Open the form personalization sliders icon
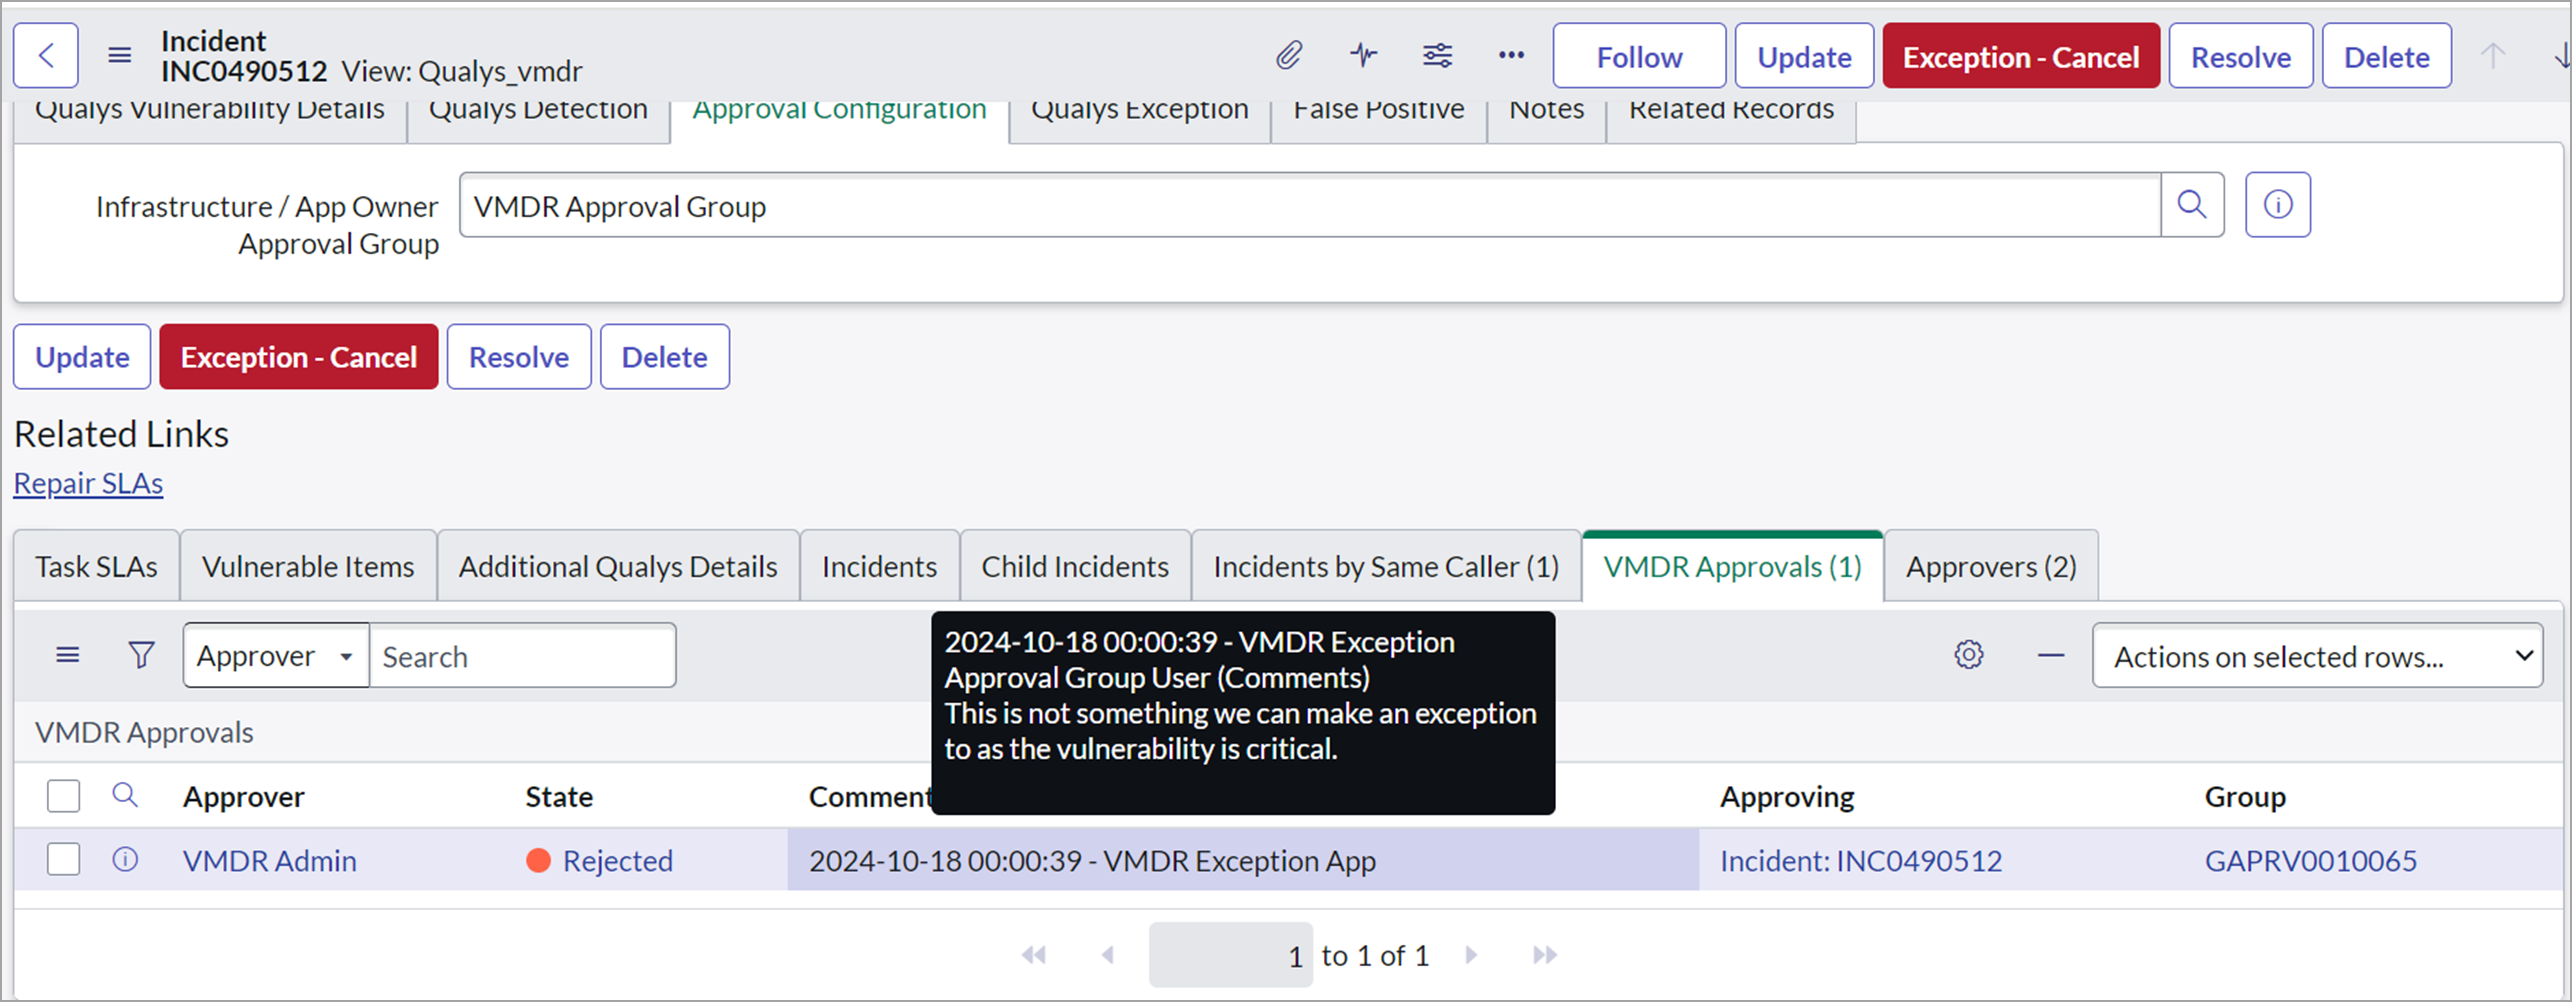The width and height of the screenshot is (2572, 1002). 1437,55
